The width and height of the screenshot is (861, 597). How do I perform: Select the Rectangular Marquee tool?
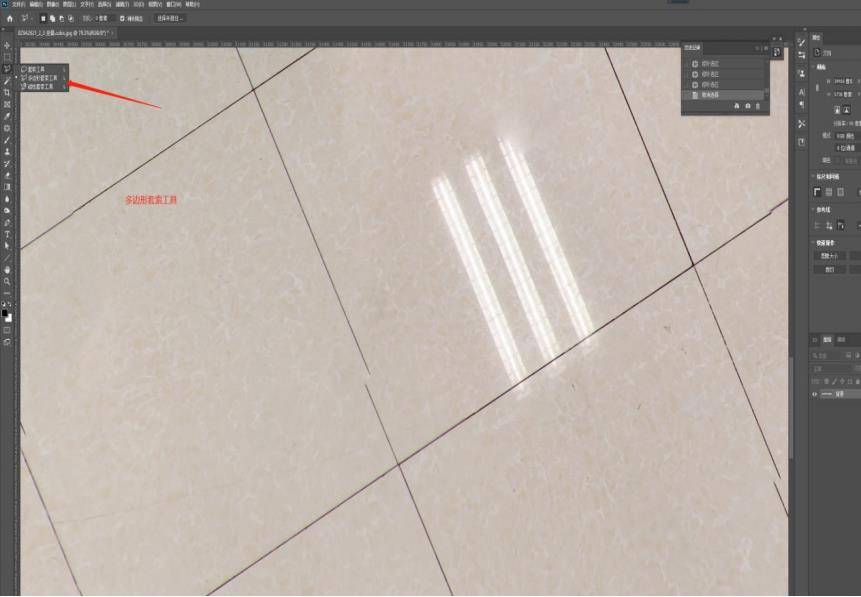[x=7, y=57]
